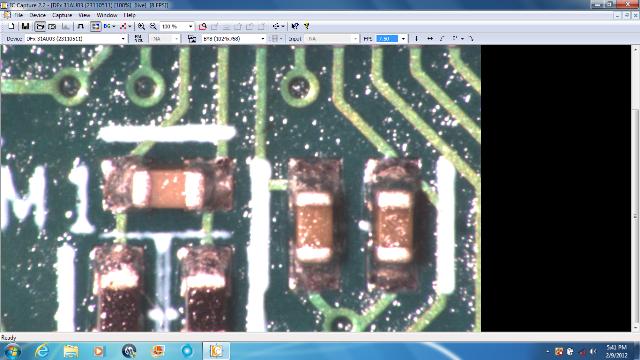Show hidden system tray icons
The width and height of the screenshot is (640, 360).
click(548, 351)
